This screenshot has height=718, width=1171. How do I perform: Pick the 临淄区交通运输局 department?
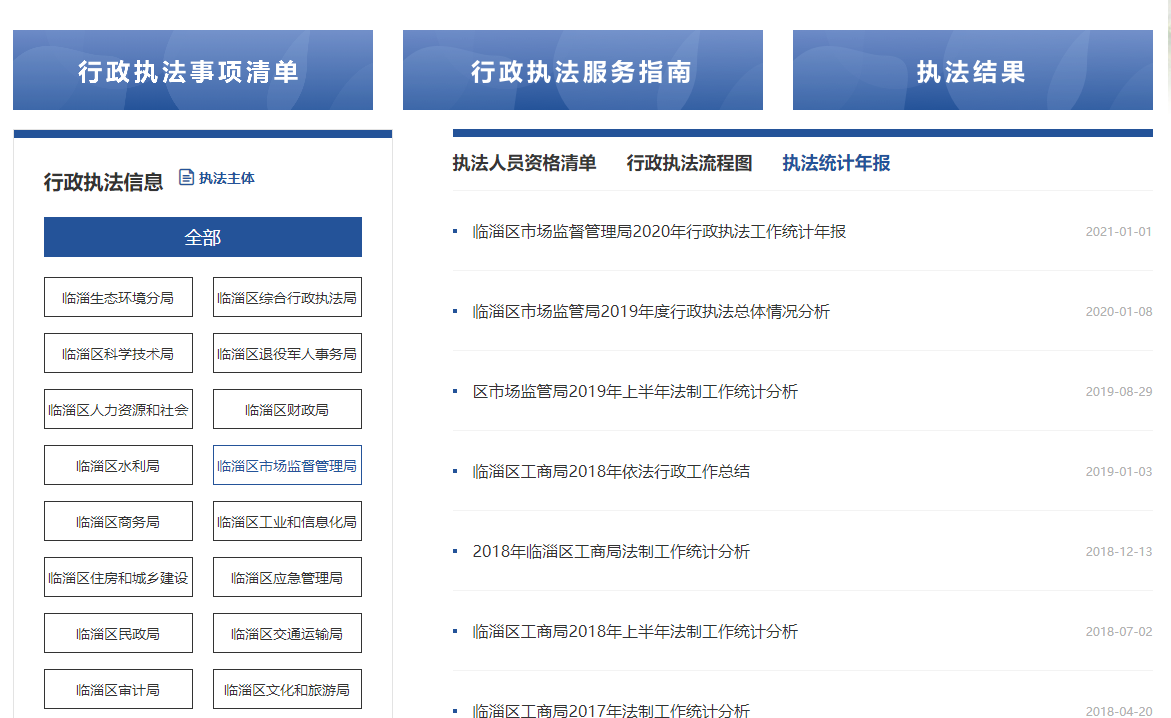point(287,634)
